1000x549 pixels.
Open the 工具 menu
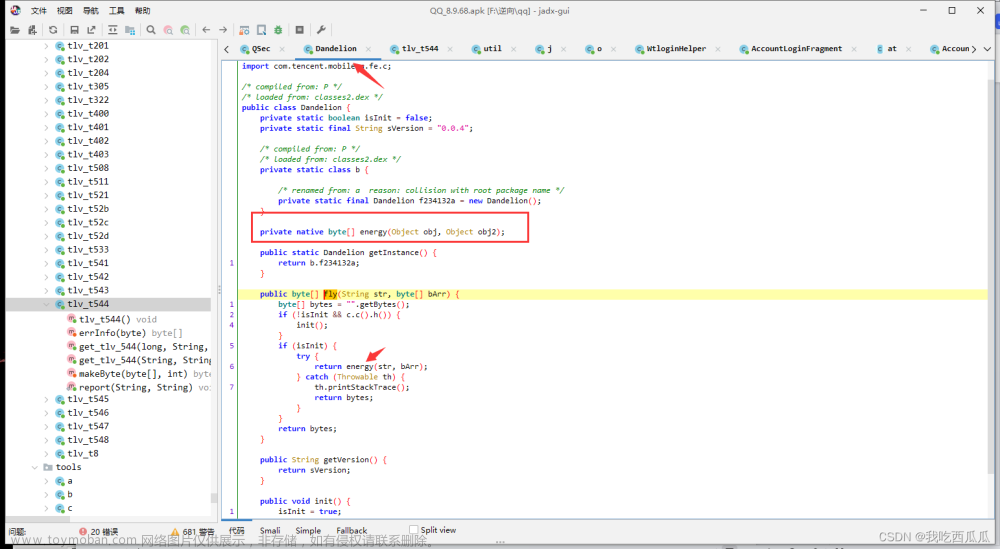point(117,11)
